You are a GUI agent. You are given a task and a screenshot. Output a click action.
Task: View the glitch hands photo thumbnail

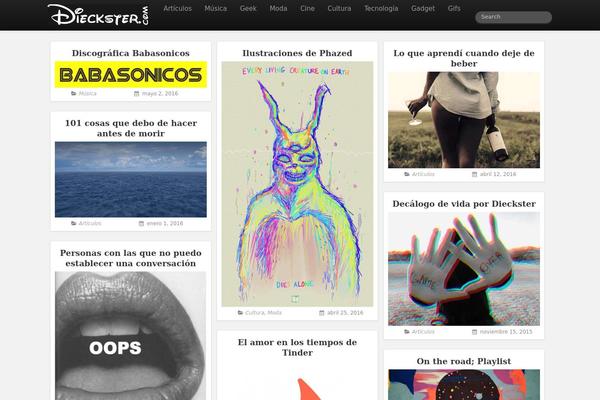point(464,269)
